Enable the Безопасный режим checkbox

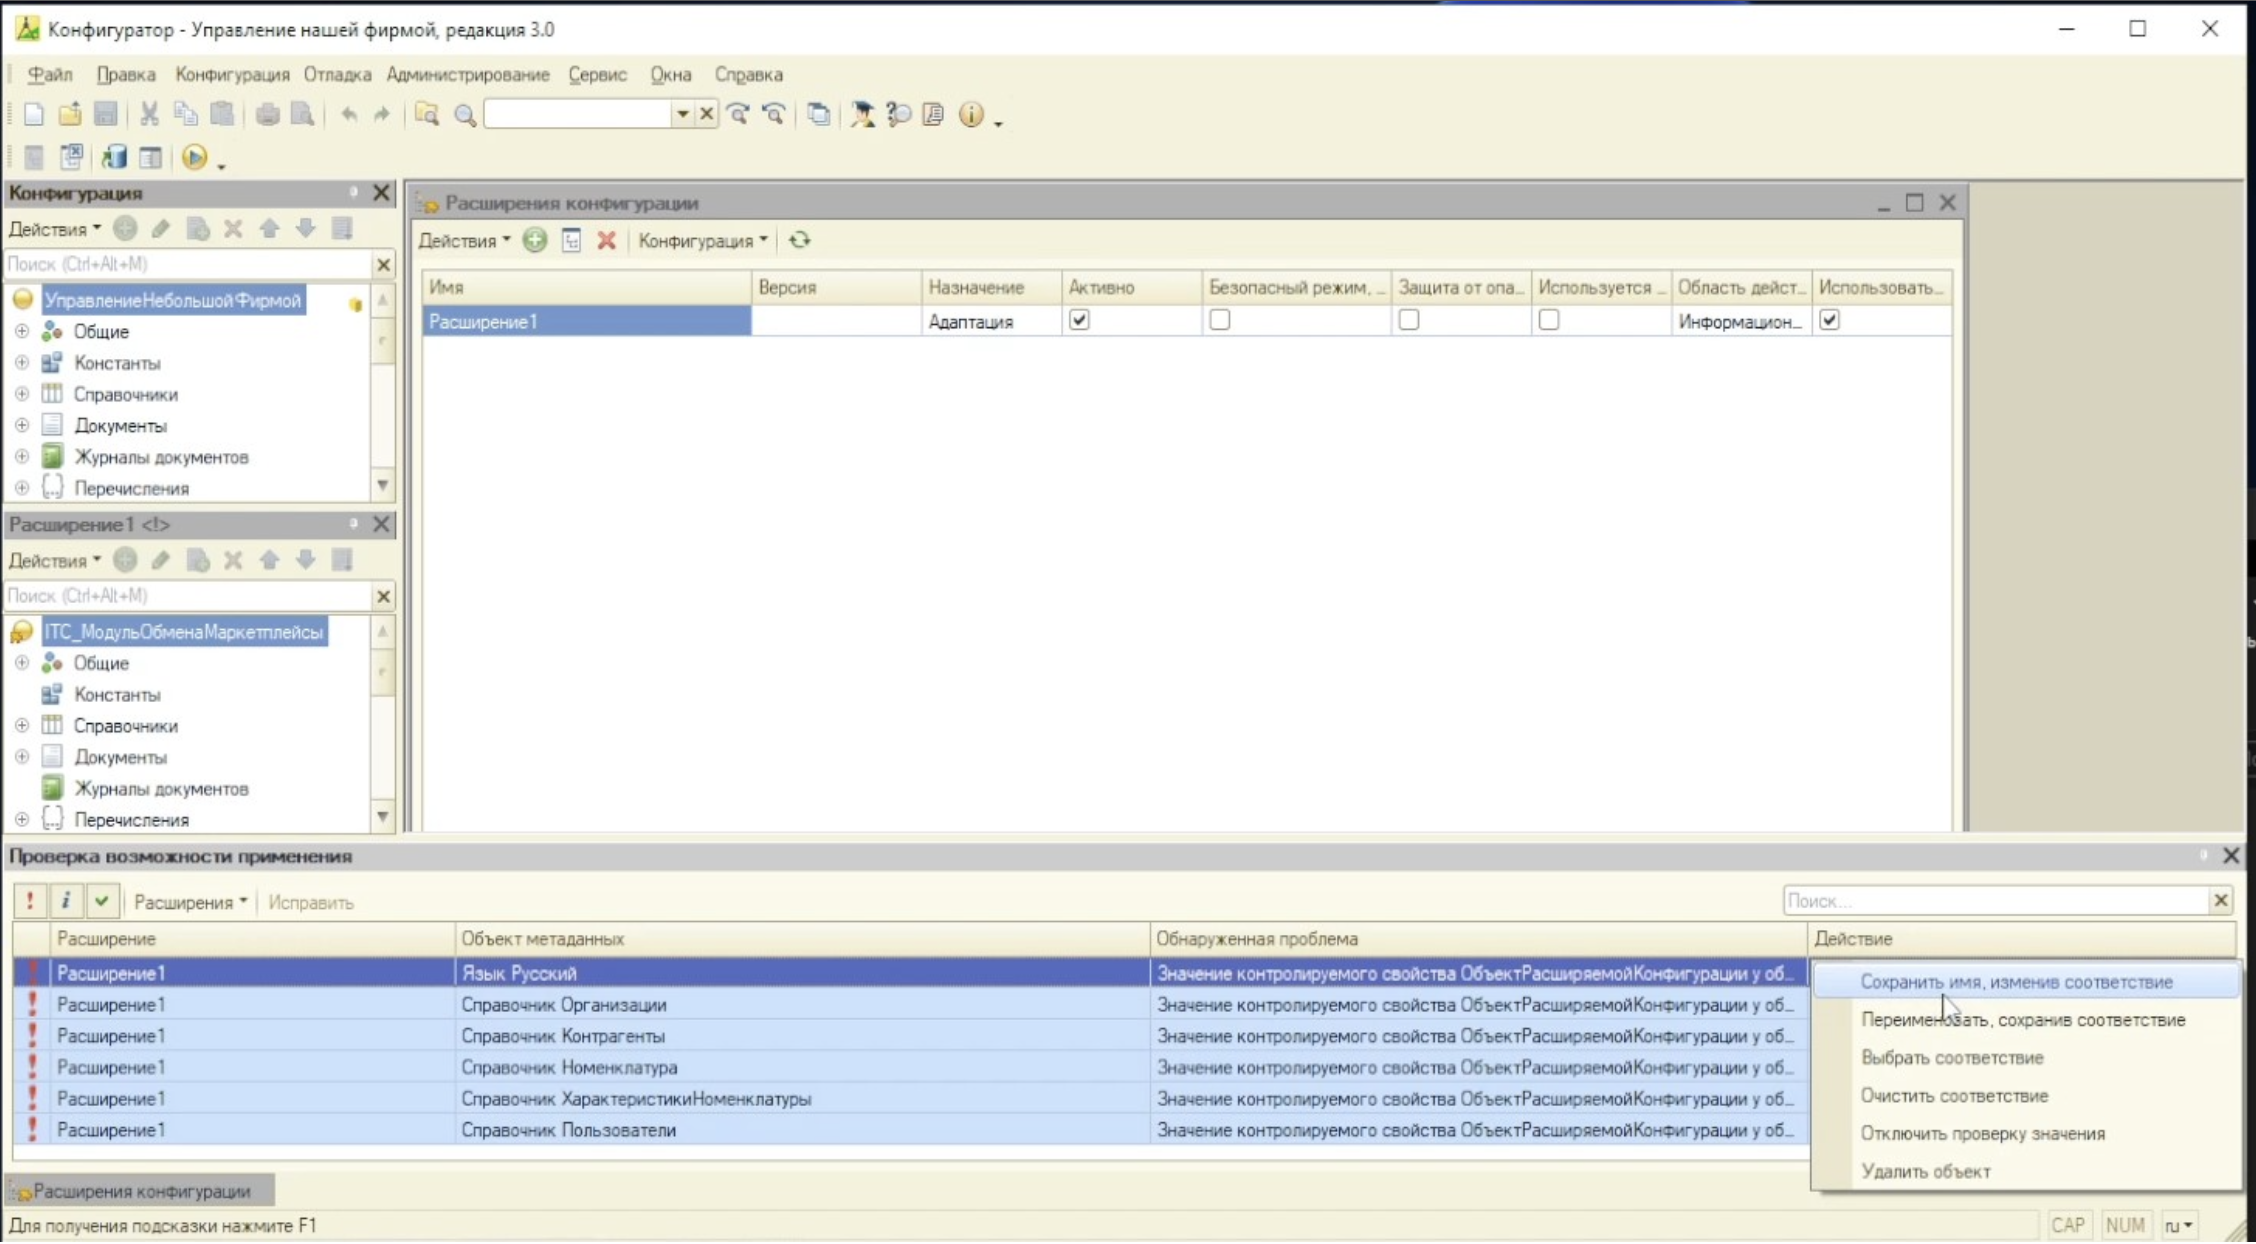(x=1219, y=320)
